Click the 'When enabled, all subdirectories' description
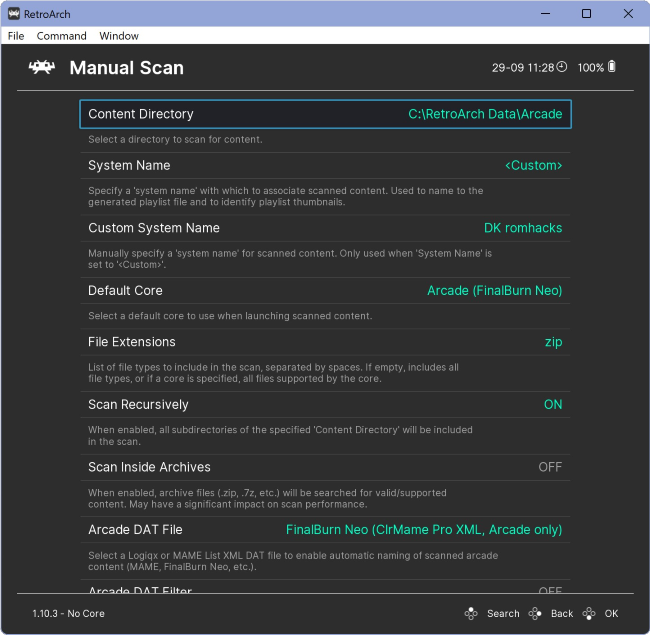 (280, 436)
